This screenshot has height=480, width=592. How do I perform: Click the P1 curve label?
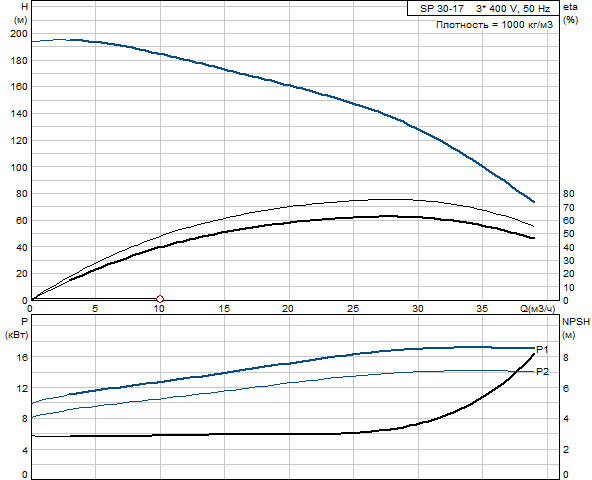[542, 350]
